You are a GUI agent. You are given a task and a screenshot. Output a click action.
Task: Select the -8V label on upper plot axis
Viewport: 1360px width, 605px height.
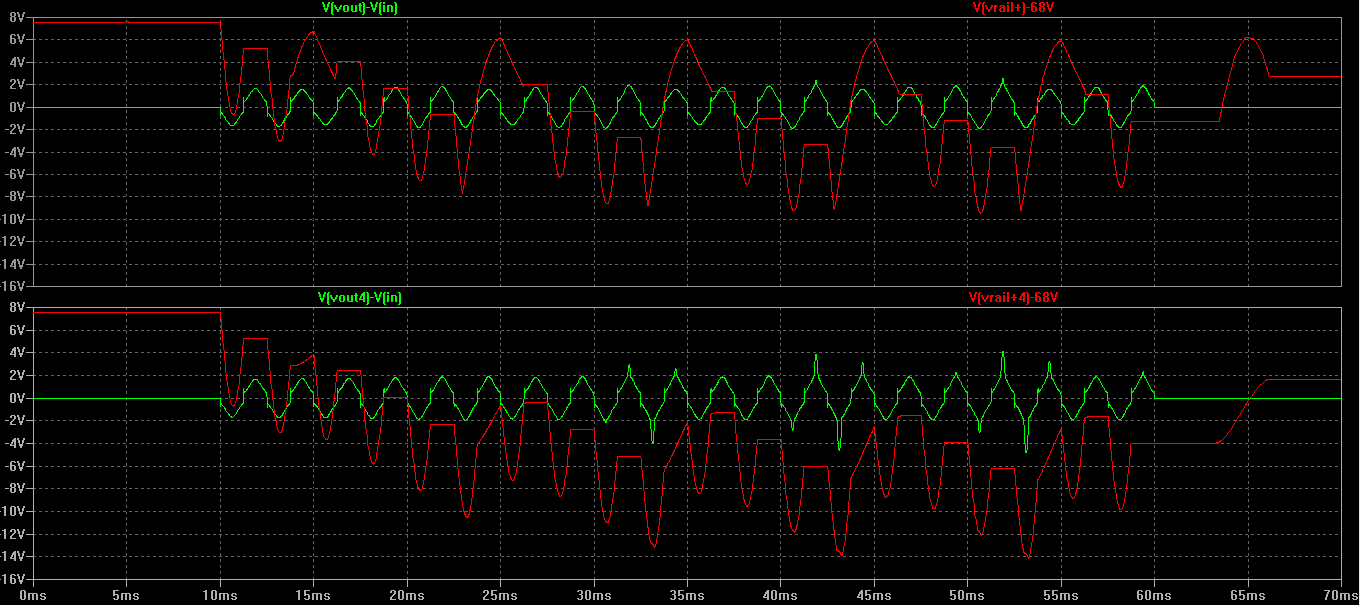click(13, 197)
